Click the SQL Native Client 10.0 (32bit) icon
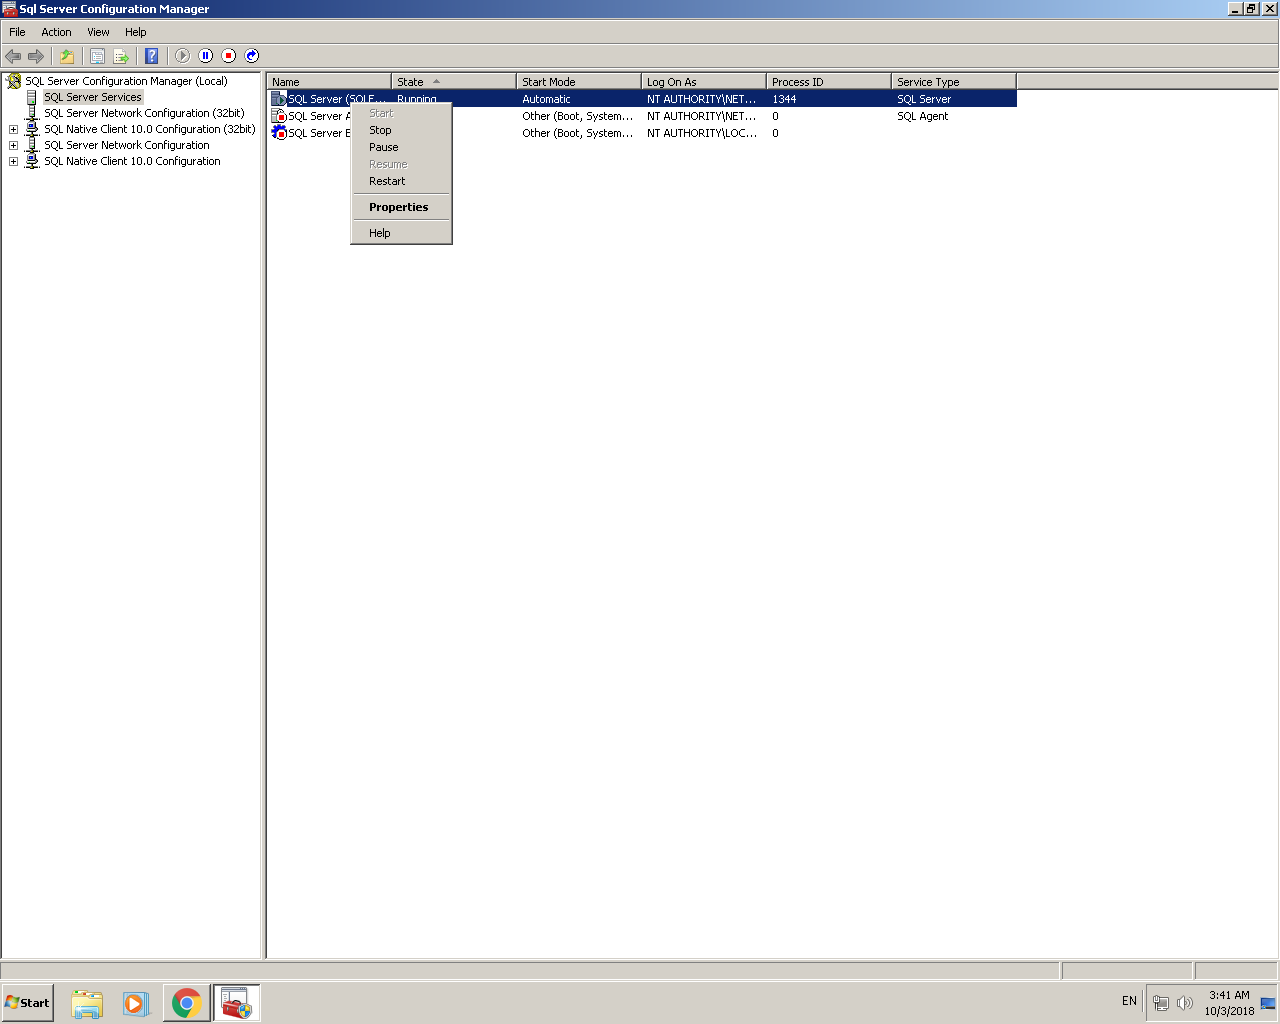The height and width of the screenshot is (1024, 1280). pos(32,129)
